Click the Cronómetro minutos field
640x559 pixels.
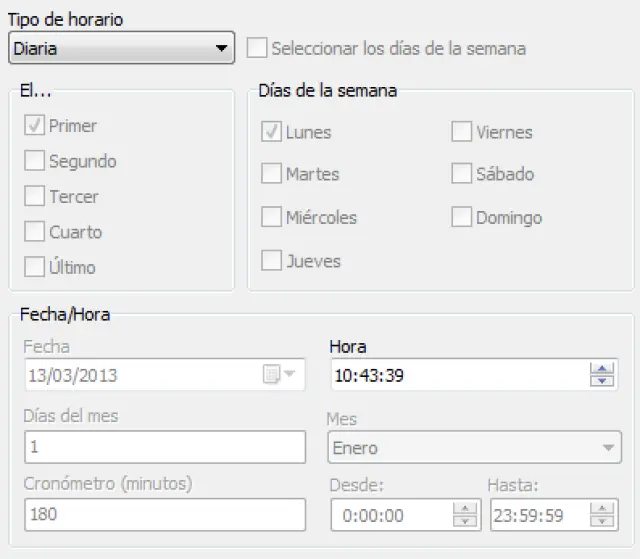tap(164, 515)
